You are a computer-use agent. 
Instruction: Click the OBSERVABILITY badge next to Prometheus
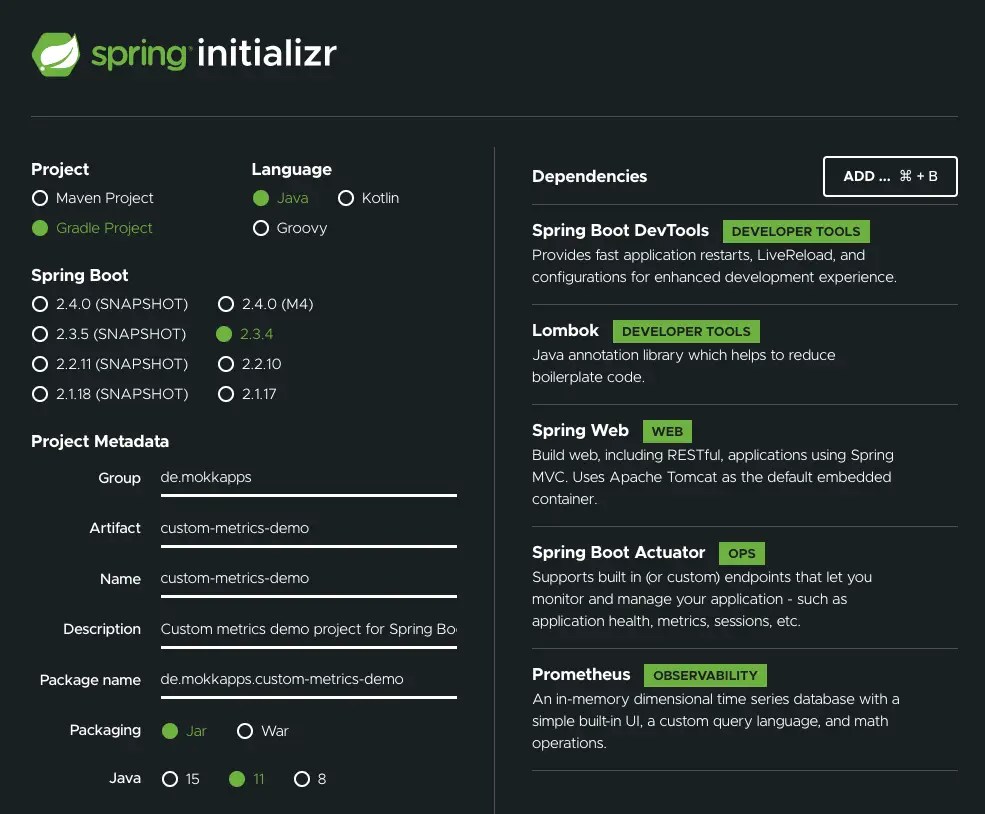(x=705, y=675)
